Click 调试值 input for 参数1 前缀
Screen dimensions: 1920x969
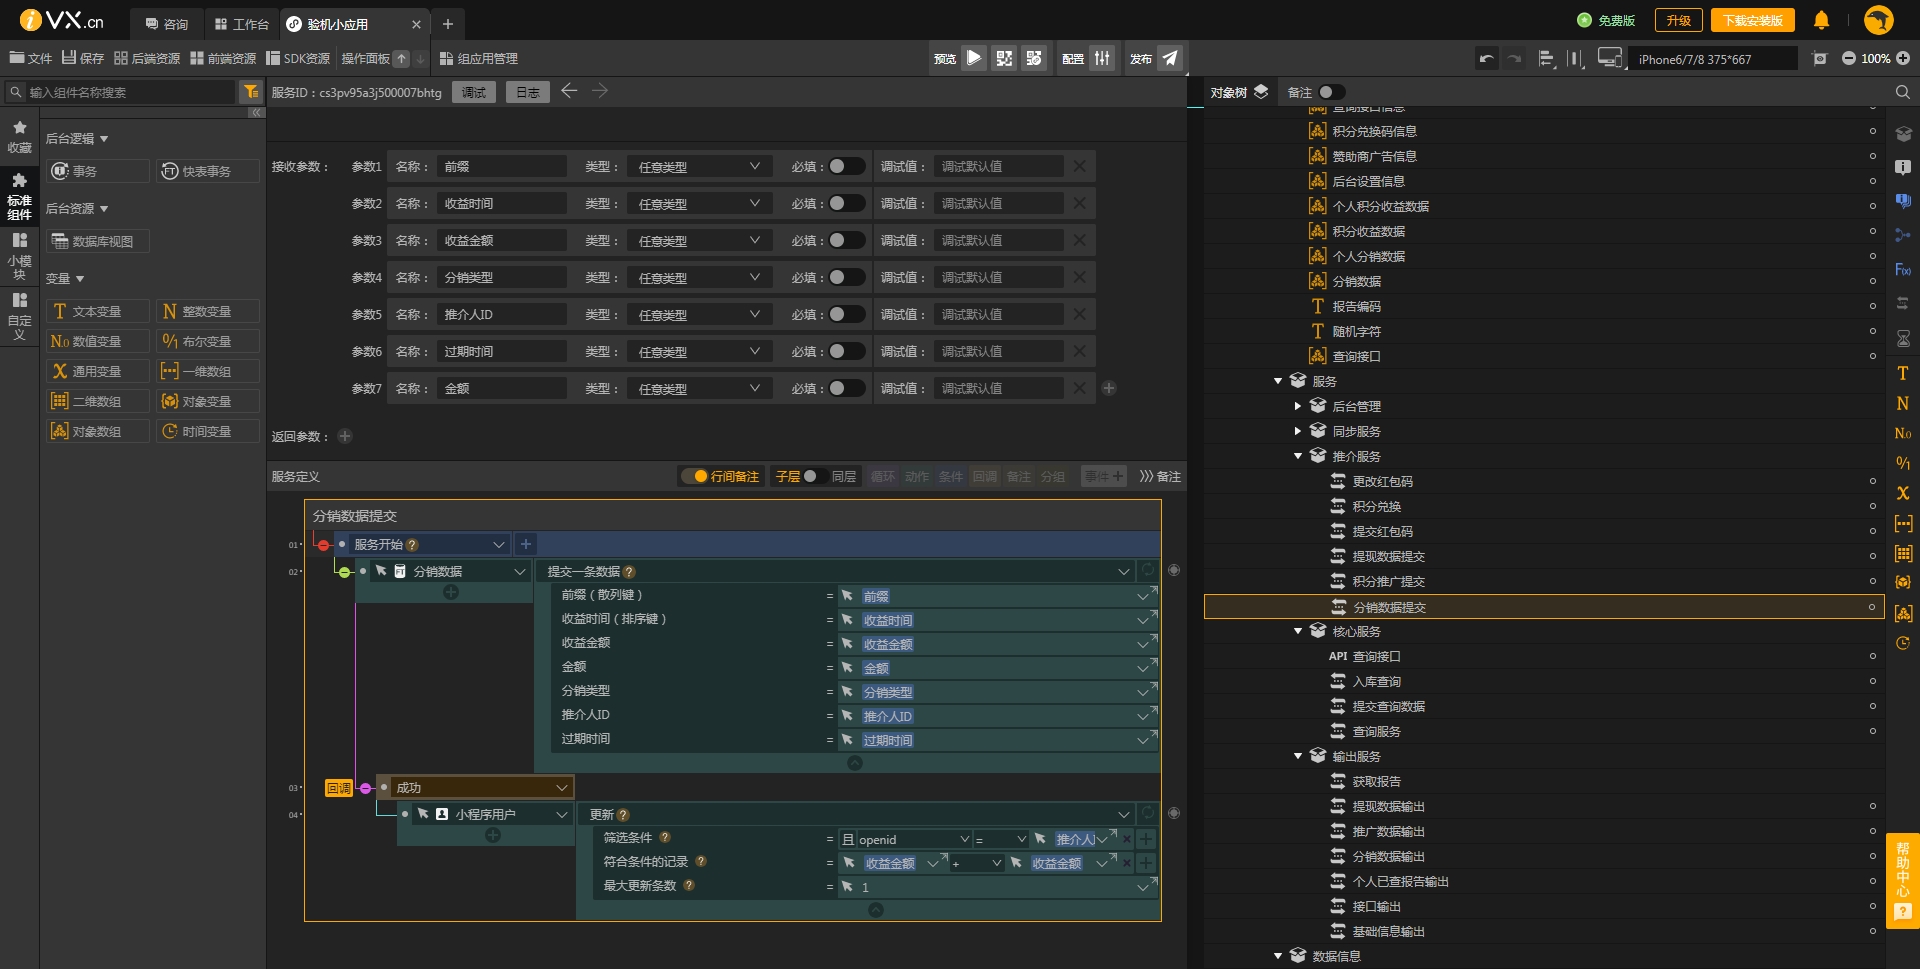[999, 166]
